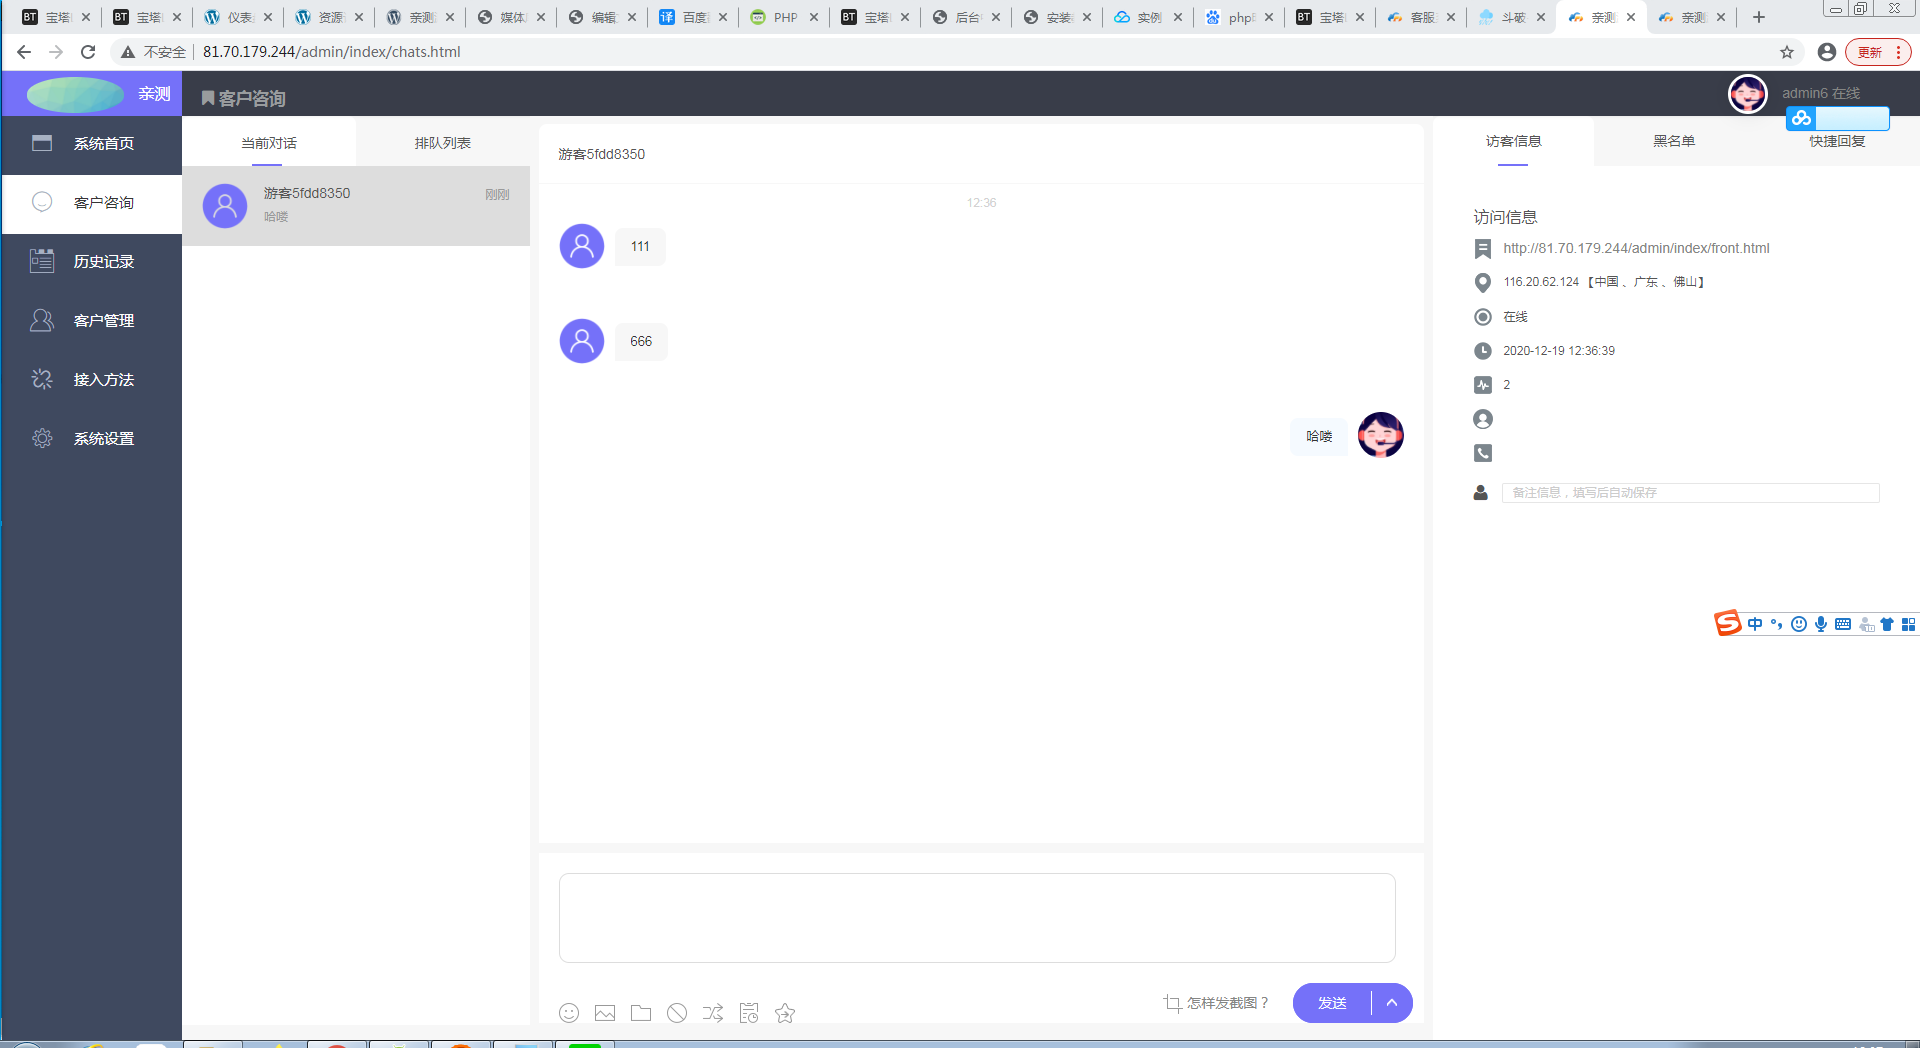Image resolution: width=1920 pixels, height=1048 pixels.
Task: Click the 发送 send button
Action: click(x=1332, y=1003)
